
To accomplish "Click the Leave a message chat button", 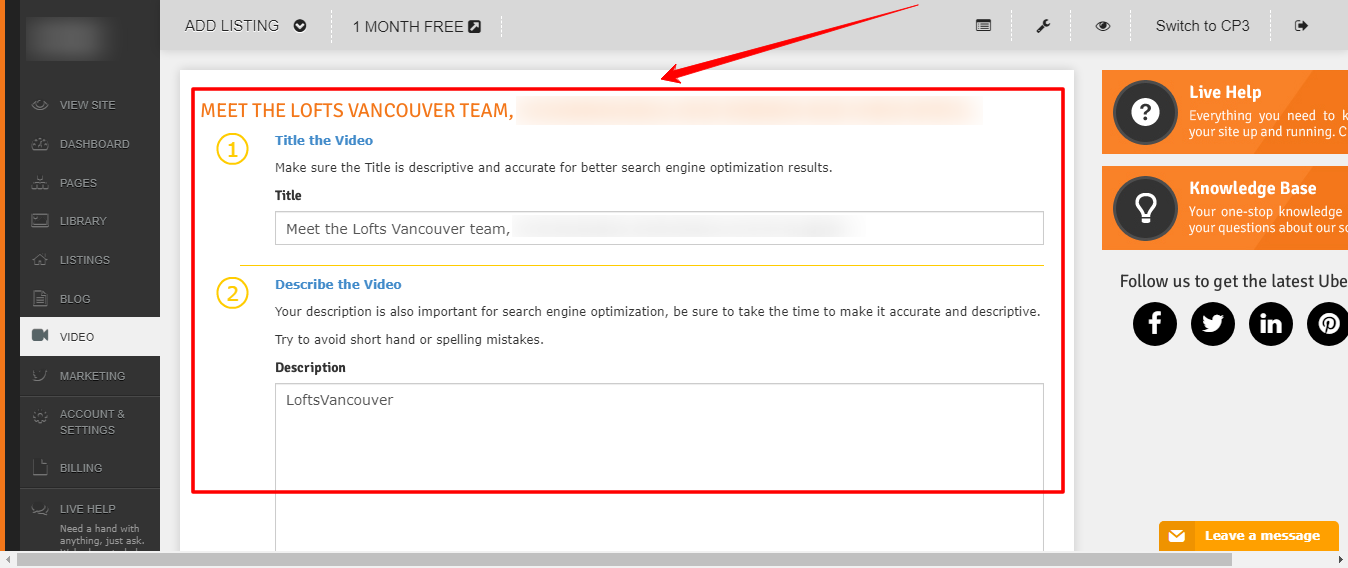I will coord(1248,536).
